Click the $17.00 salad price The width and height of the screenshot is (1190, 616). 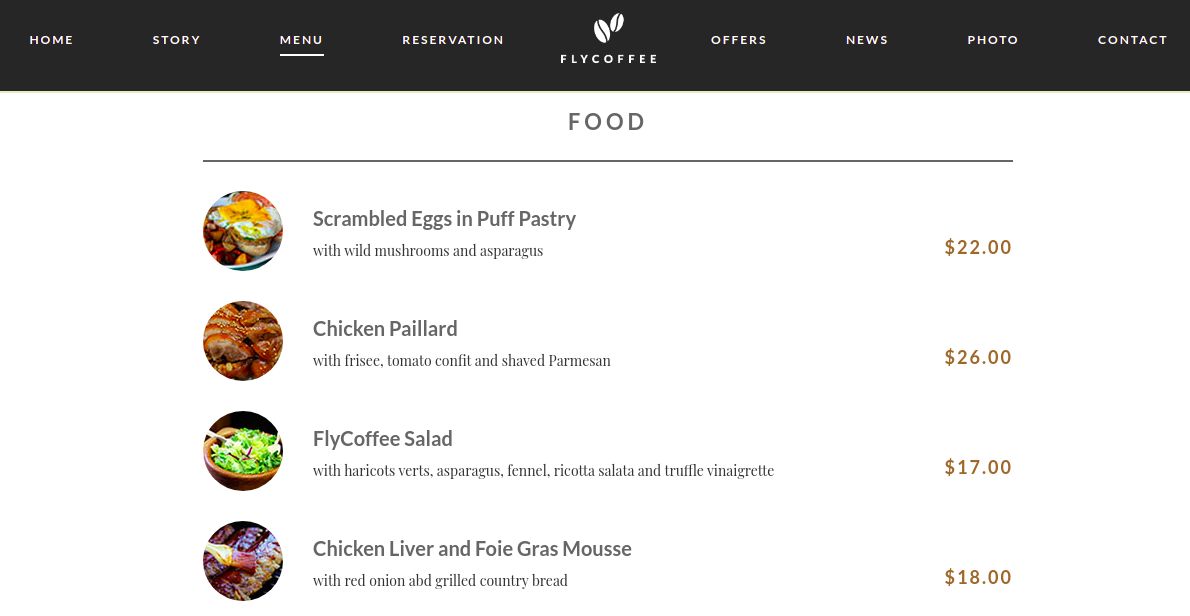coord(978,467)
